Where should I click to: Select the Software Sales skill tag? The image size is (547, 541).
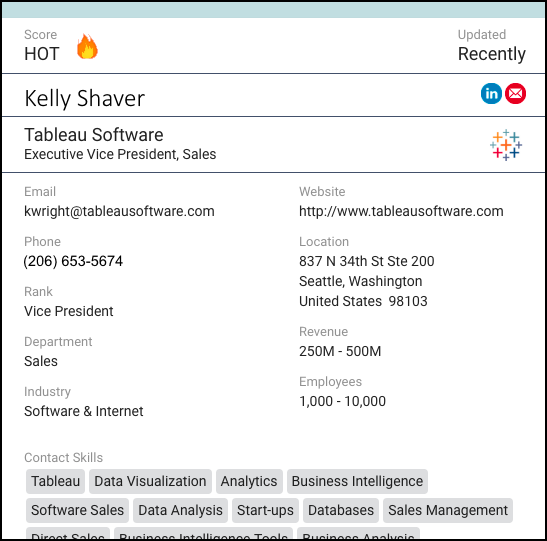point(77,510)
